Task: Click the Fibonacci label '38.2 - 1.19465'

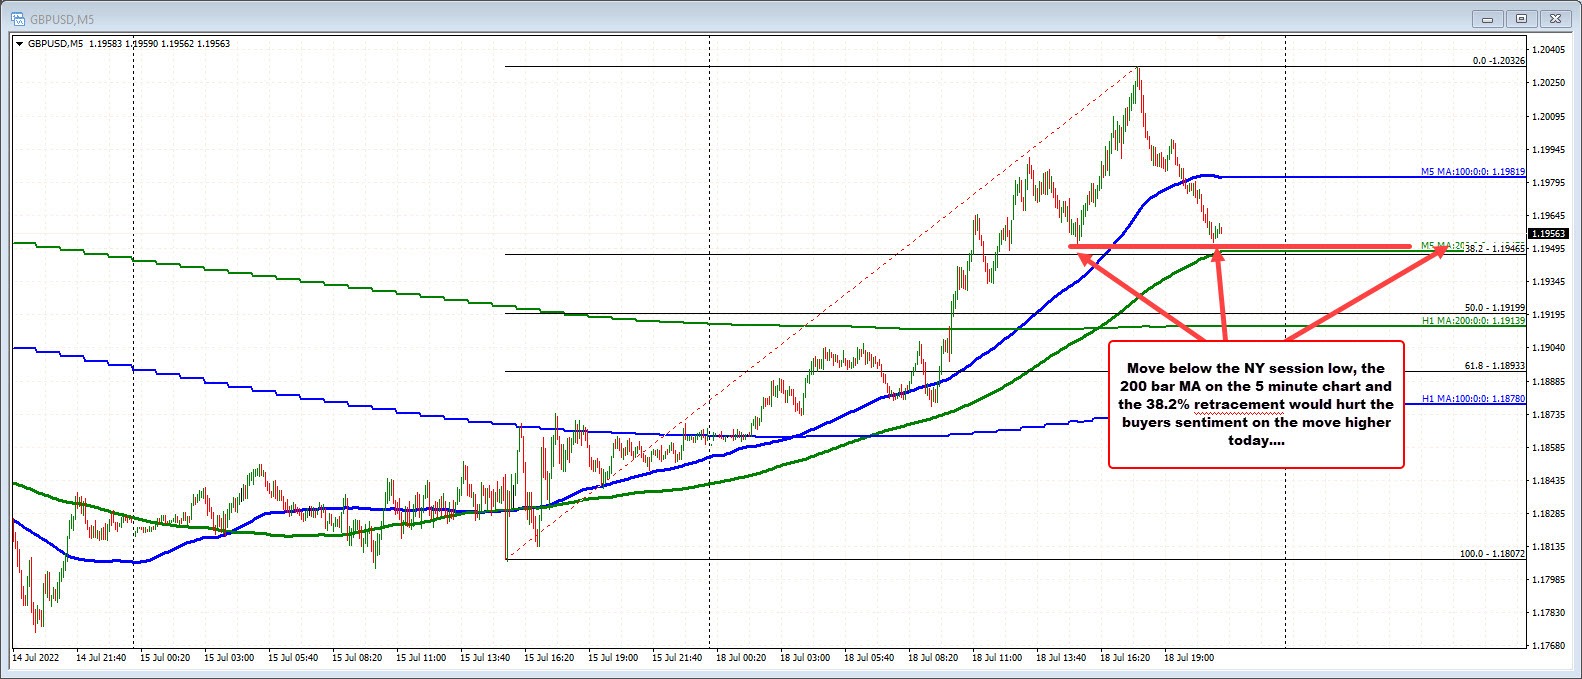Action: (x=1495, y=248)
